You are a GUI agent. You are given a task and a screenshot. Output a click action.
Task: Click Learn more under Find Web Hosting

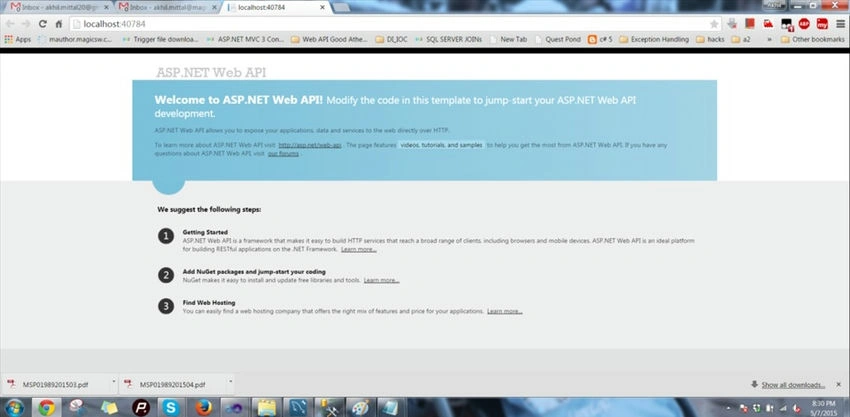point(504,311)
